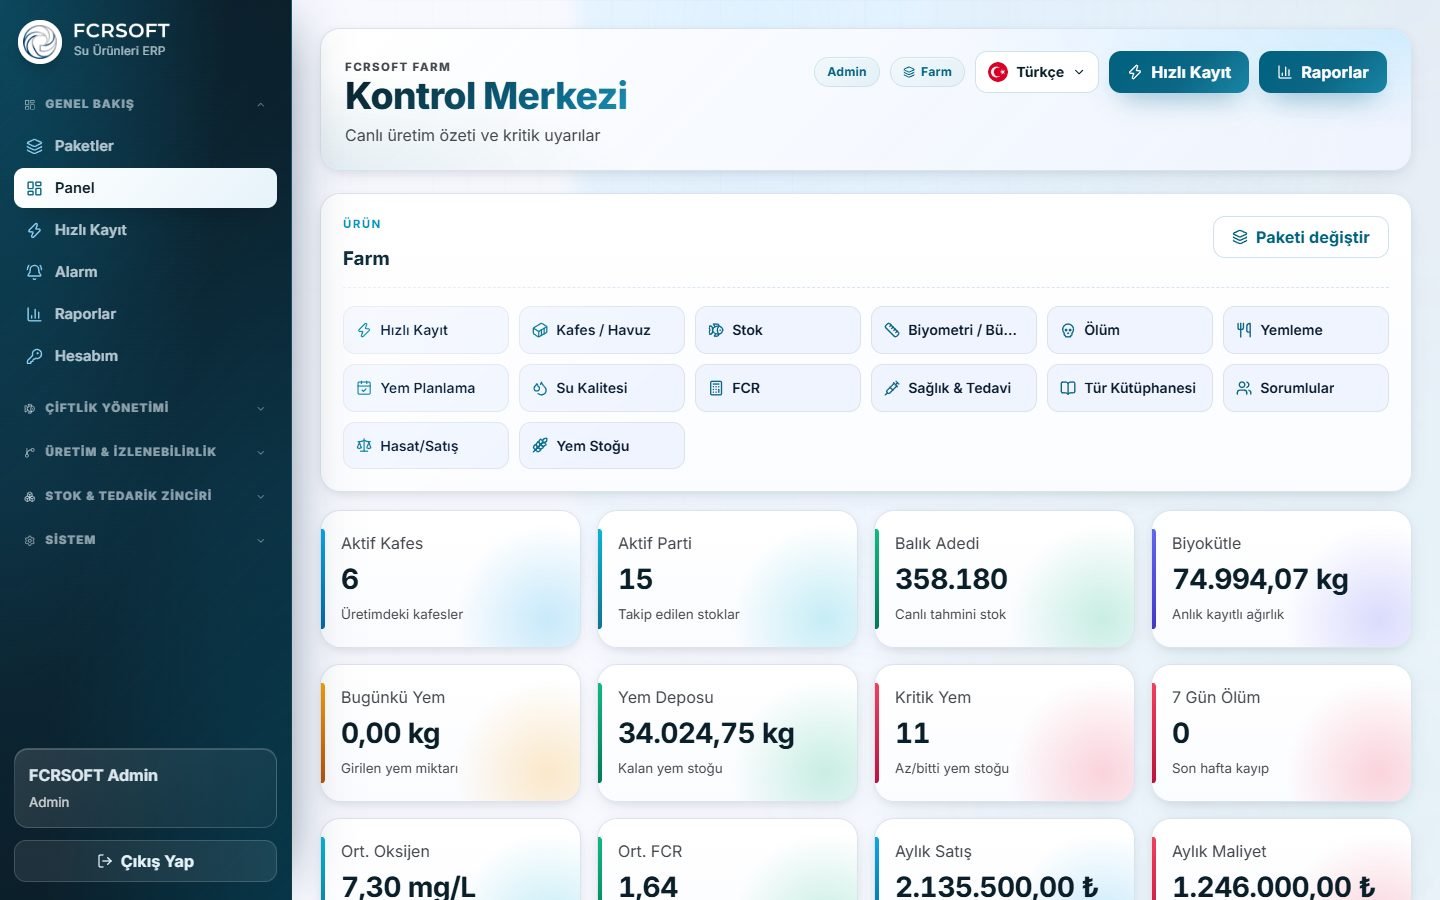
Task: Click the skull icon on Ölüm tile
Action: click(x=1068, y=330)
